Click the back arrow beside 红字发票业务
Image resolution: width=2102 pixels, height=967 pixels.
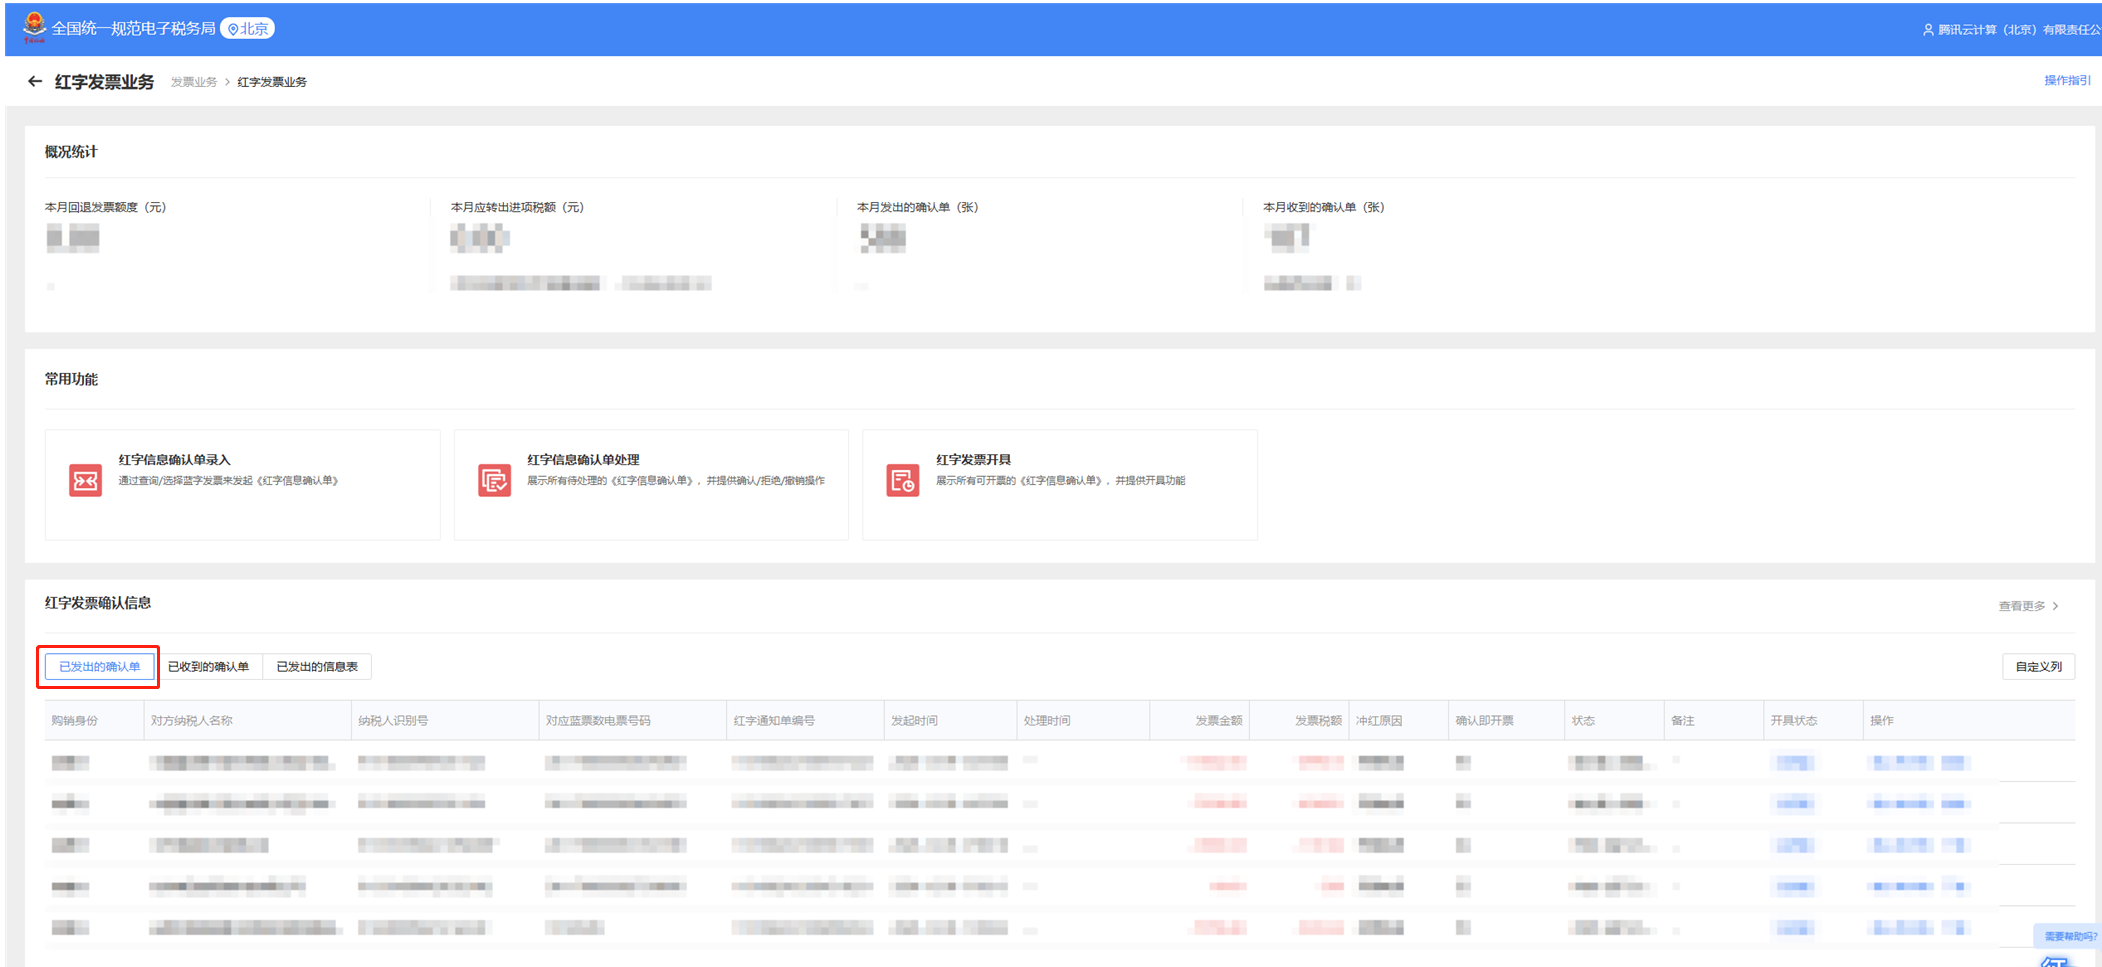[x=35, y=82]
